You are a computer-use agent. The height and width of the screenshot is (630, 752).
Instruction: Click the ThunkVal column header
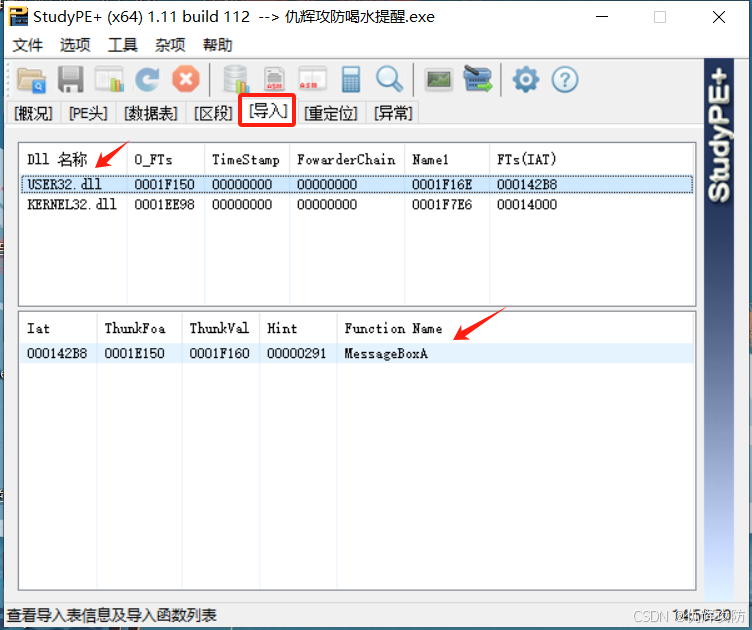pos(221,328)
